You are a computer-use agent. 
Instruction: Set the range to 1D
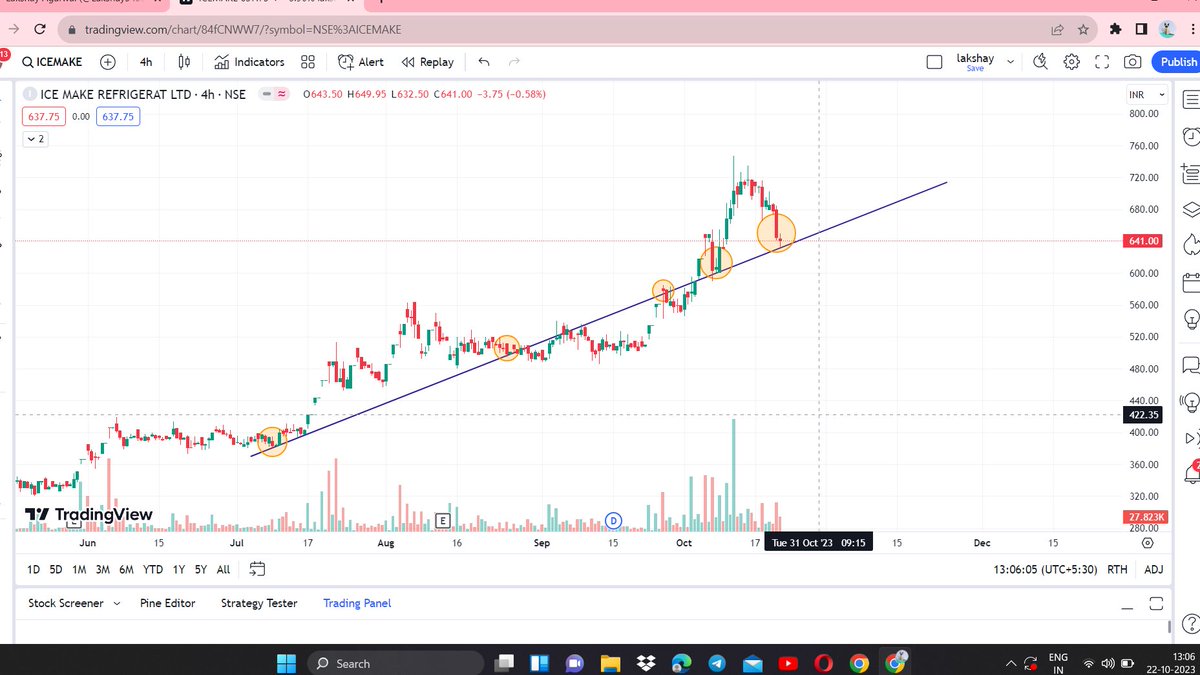(33, 570)
